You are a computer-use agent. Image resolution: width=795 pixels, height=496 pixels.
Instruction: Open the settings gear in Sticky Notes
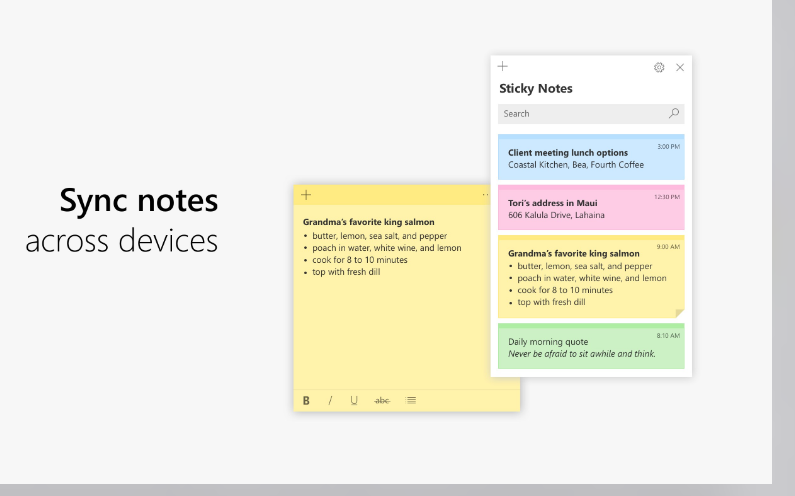click(x=659, y=67)
